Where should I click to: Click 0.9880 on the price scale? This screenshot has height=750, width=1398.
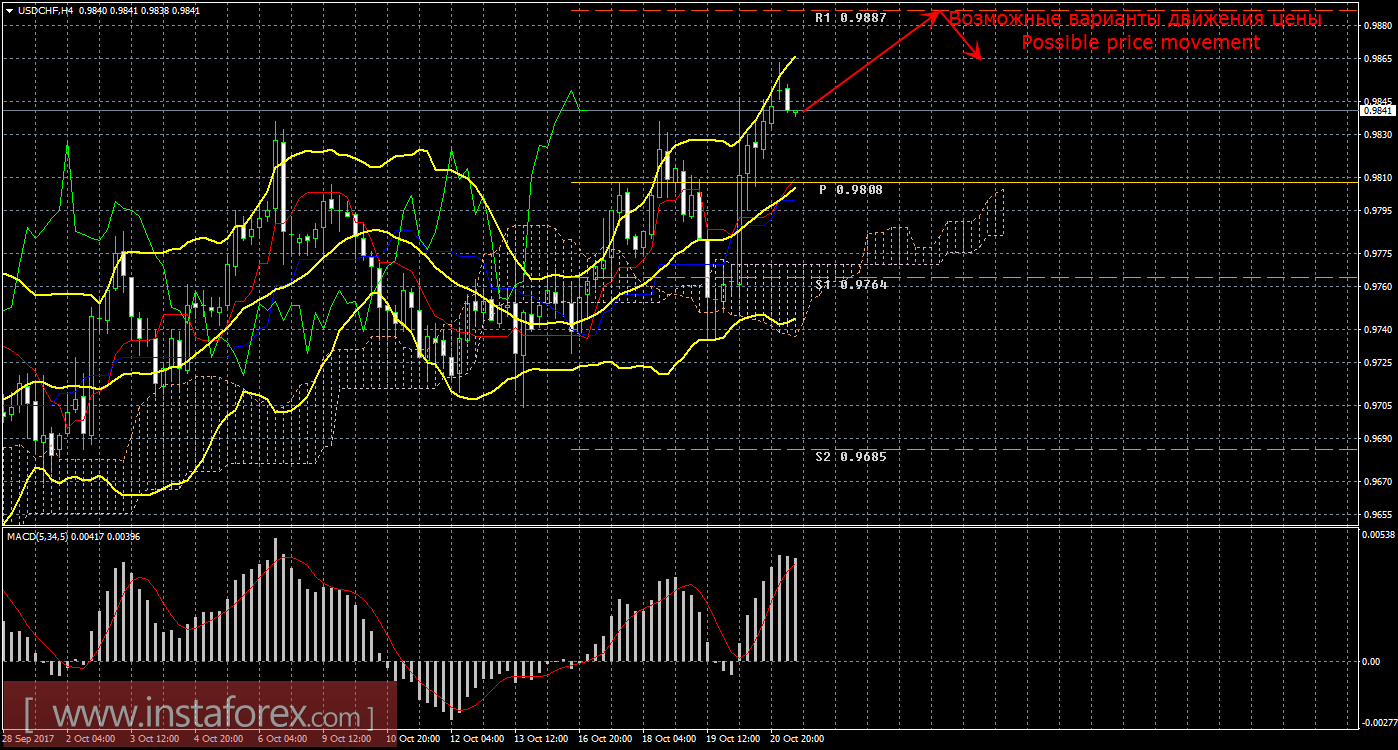click(x=1377, y=26)
